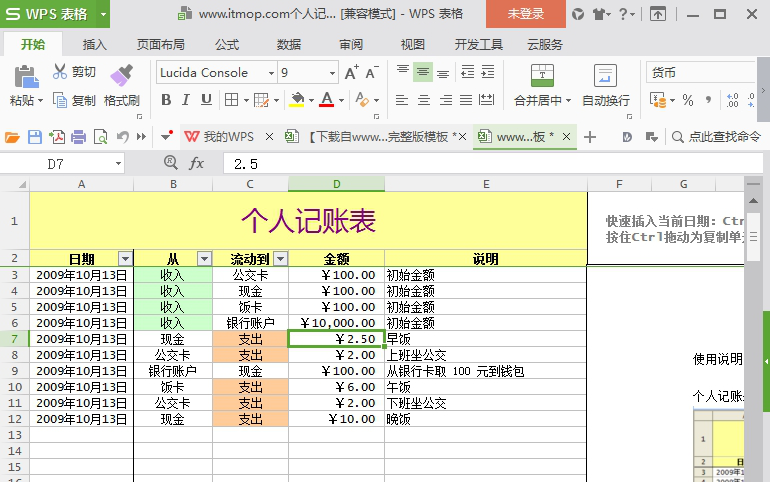Screen dimensions: 770x501
Task: Align text left
Action: click(402, 100)
